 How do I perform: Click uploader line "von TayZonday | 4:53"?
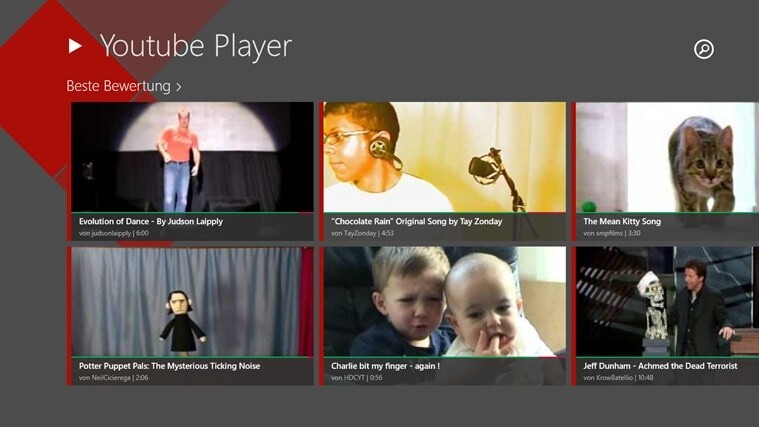point(363,233)
